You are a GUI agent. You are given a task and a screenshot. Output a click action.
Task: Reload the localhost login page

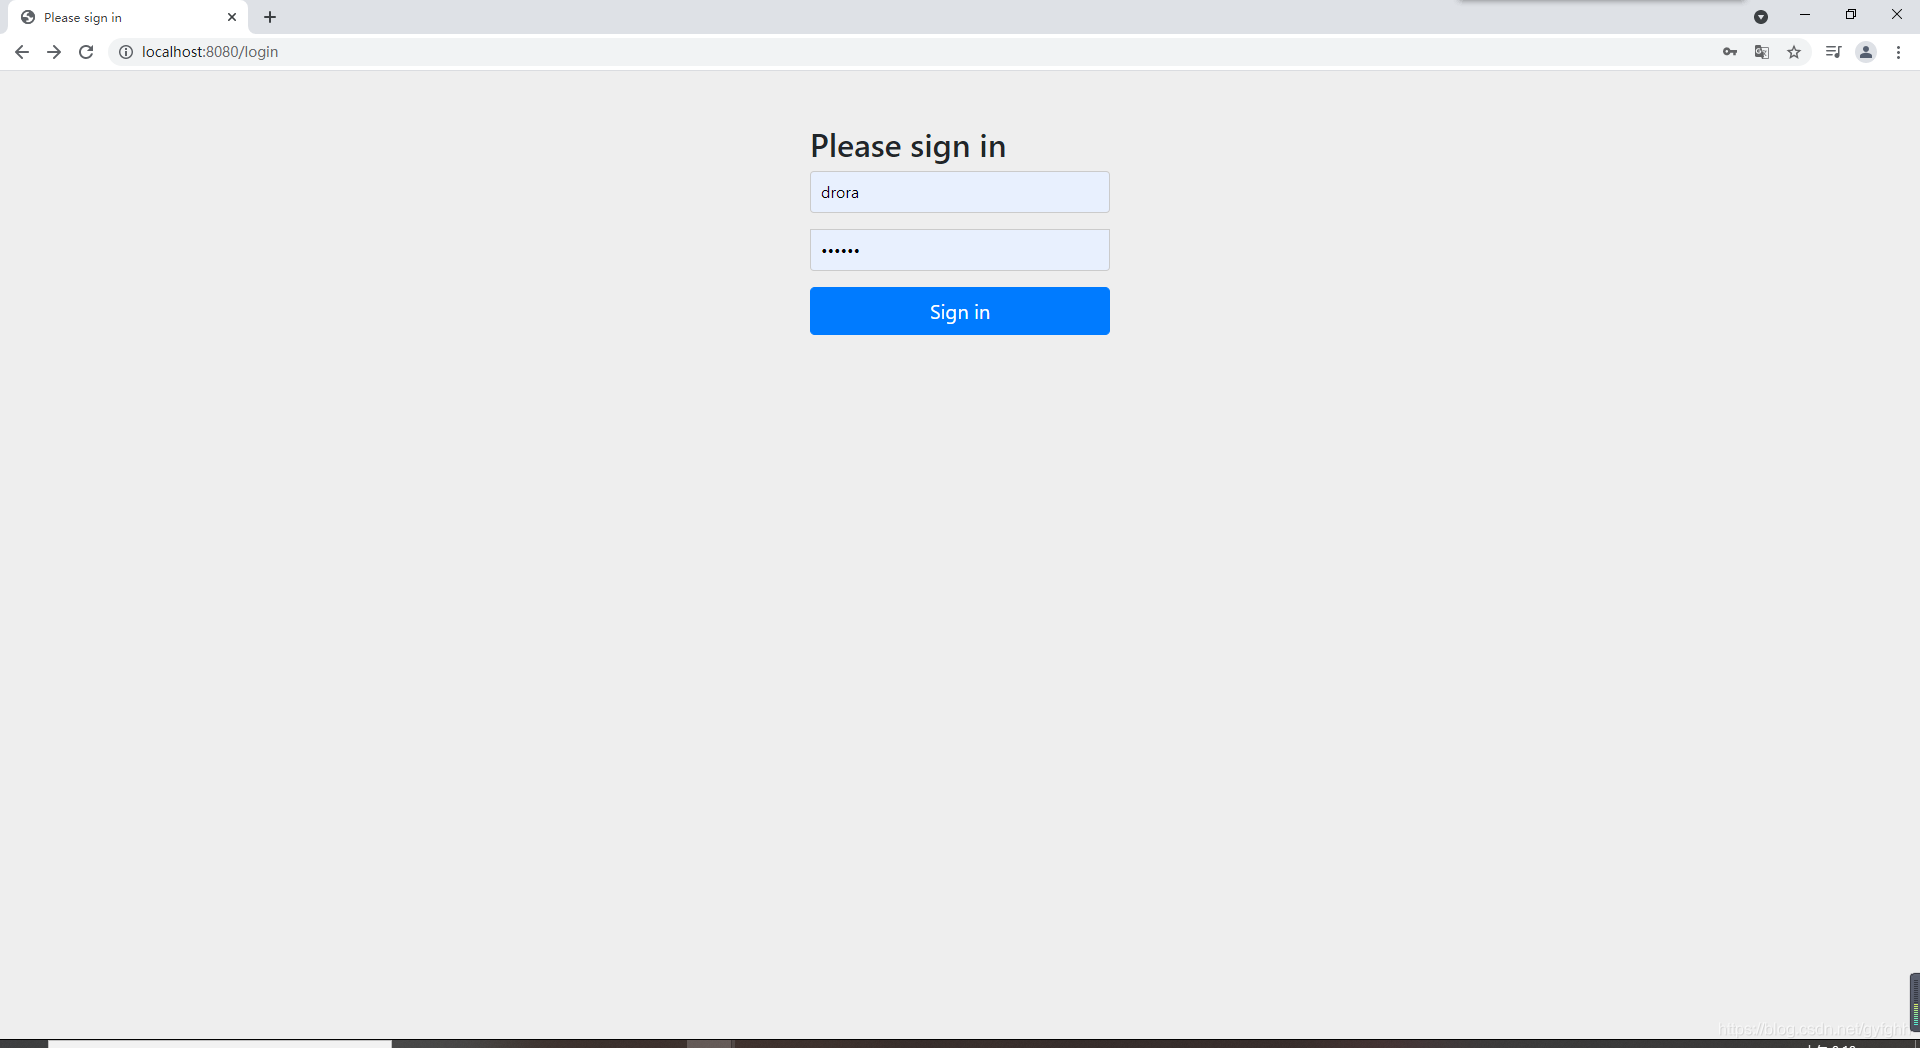[86, 52]
